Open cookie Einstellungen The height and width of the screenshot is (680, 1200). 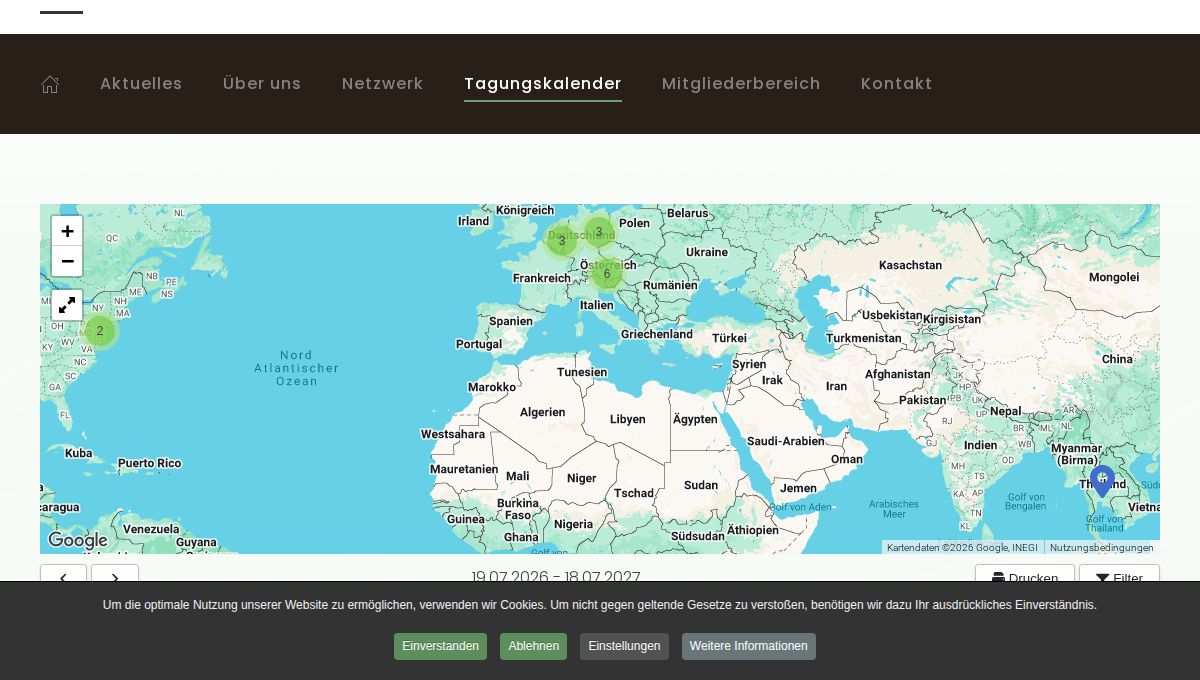point(624,646)
